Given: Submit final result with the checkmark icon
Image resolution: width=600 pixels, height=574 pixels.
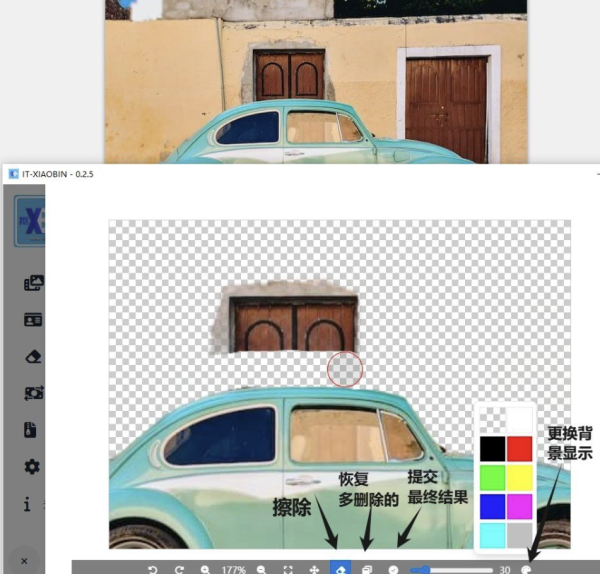Looking at the screenshot, I should click(393, 568).
